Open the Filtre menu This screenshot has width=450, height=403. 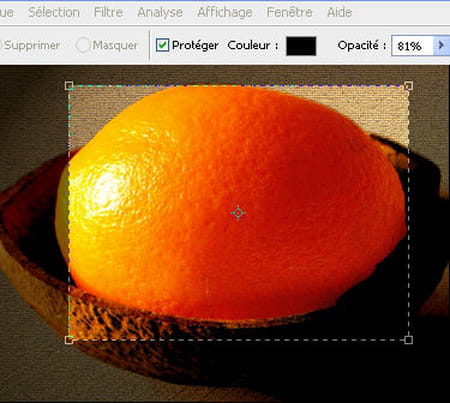point(108,13)
